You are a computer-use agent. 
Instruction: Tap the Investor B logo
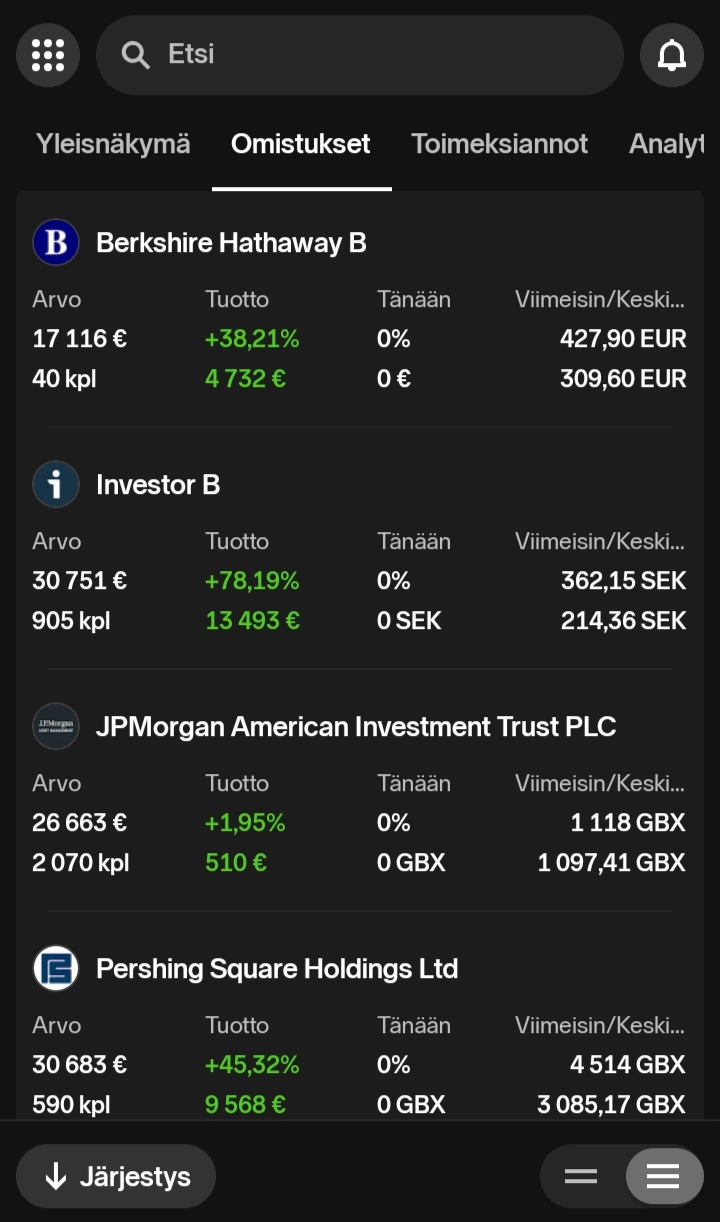click(x=56, y=484)
